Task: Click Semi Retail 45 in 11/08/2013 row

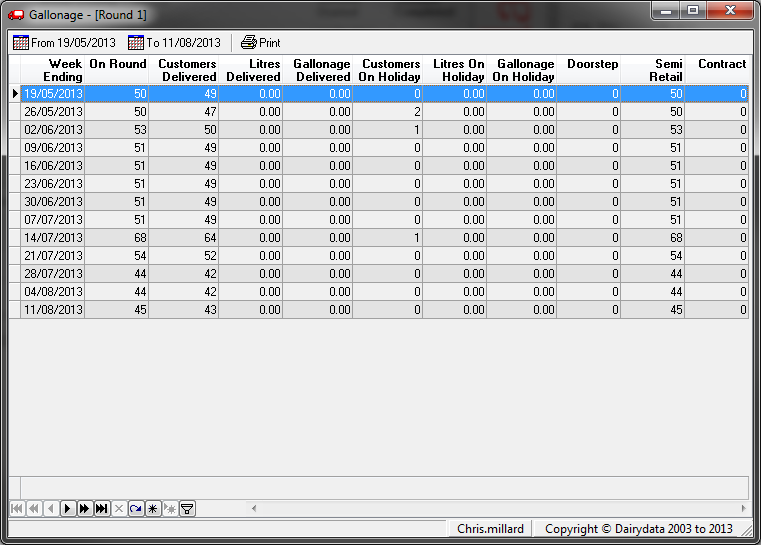Action: coord(653,309)
